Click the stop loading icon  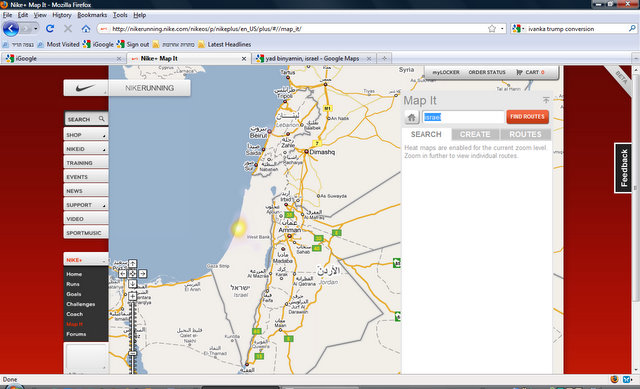68,29
